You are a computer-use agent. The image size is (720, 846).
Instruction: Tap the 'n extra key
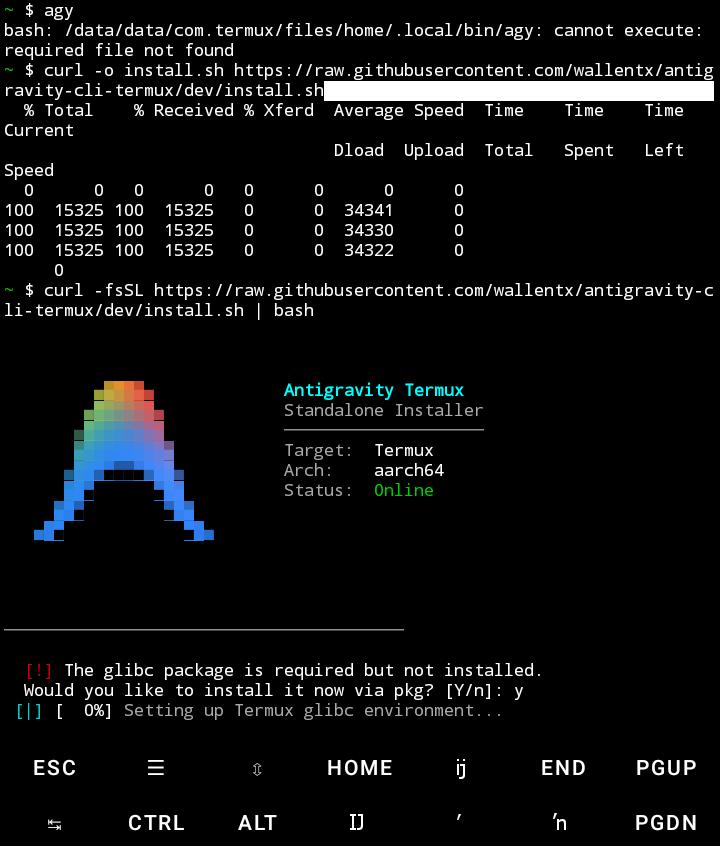[x=560, y=823]
